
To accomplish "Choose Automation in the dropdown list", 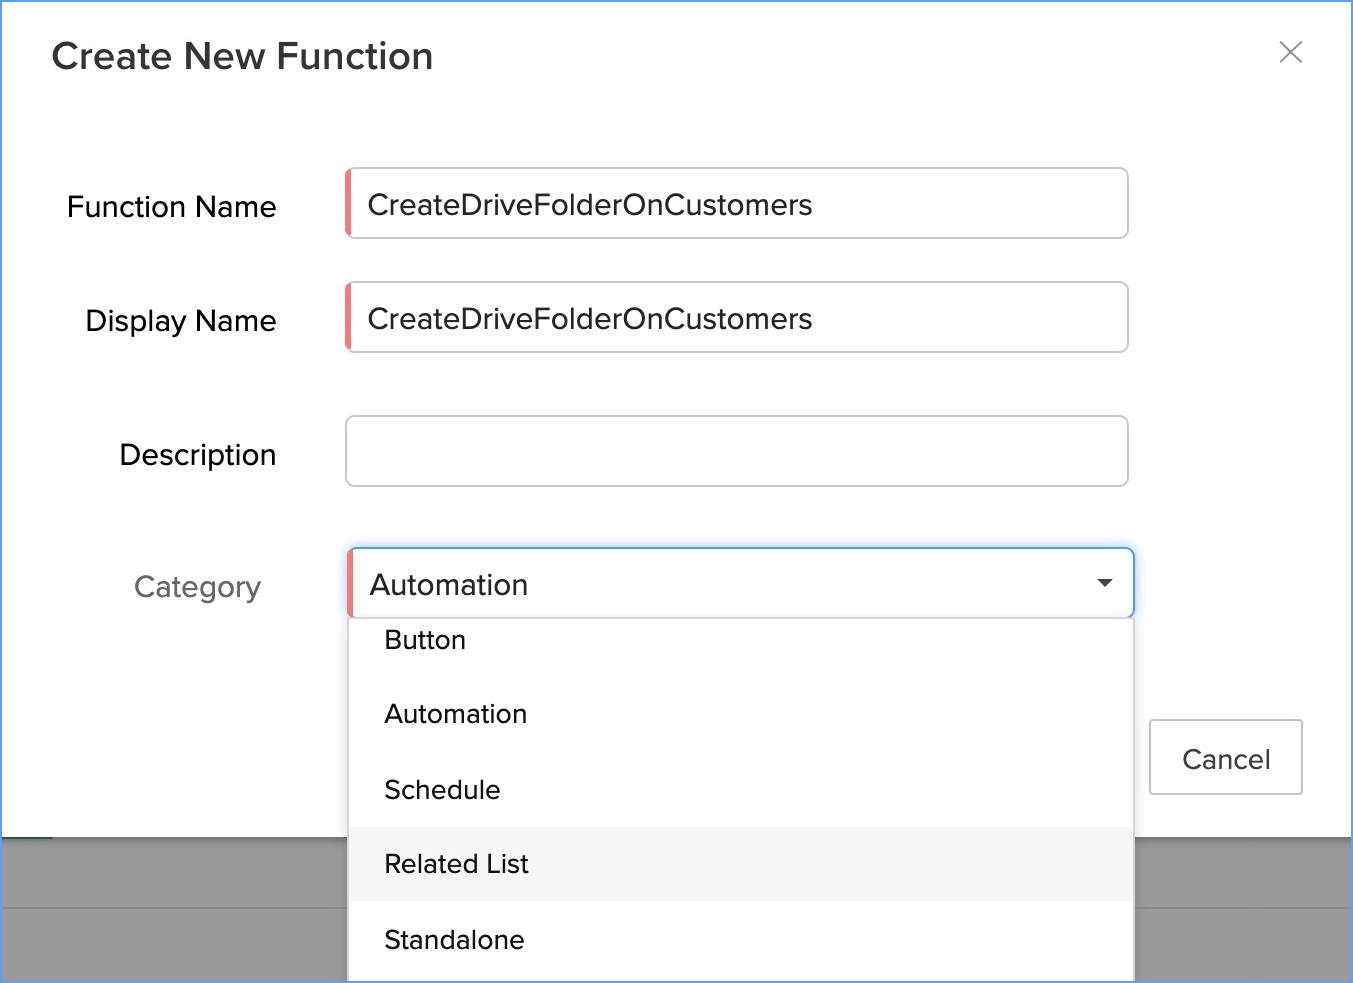I will point(456,714).
